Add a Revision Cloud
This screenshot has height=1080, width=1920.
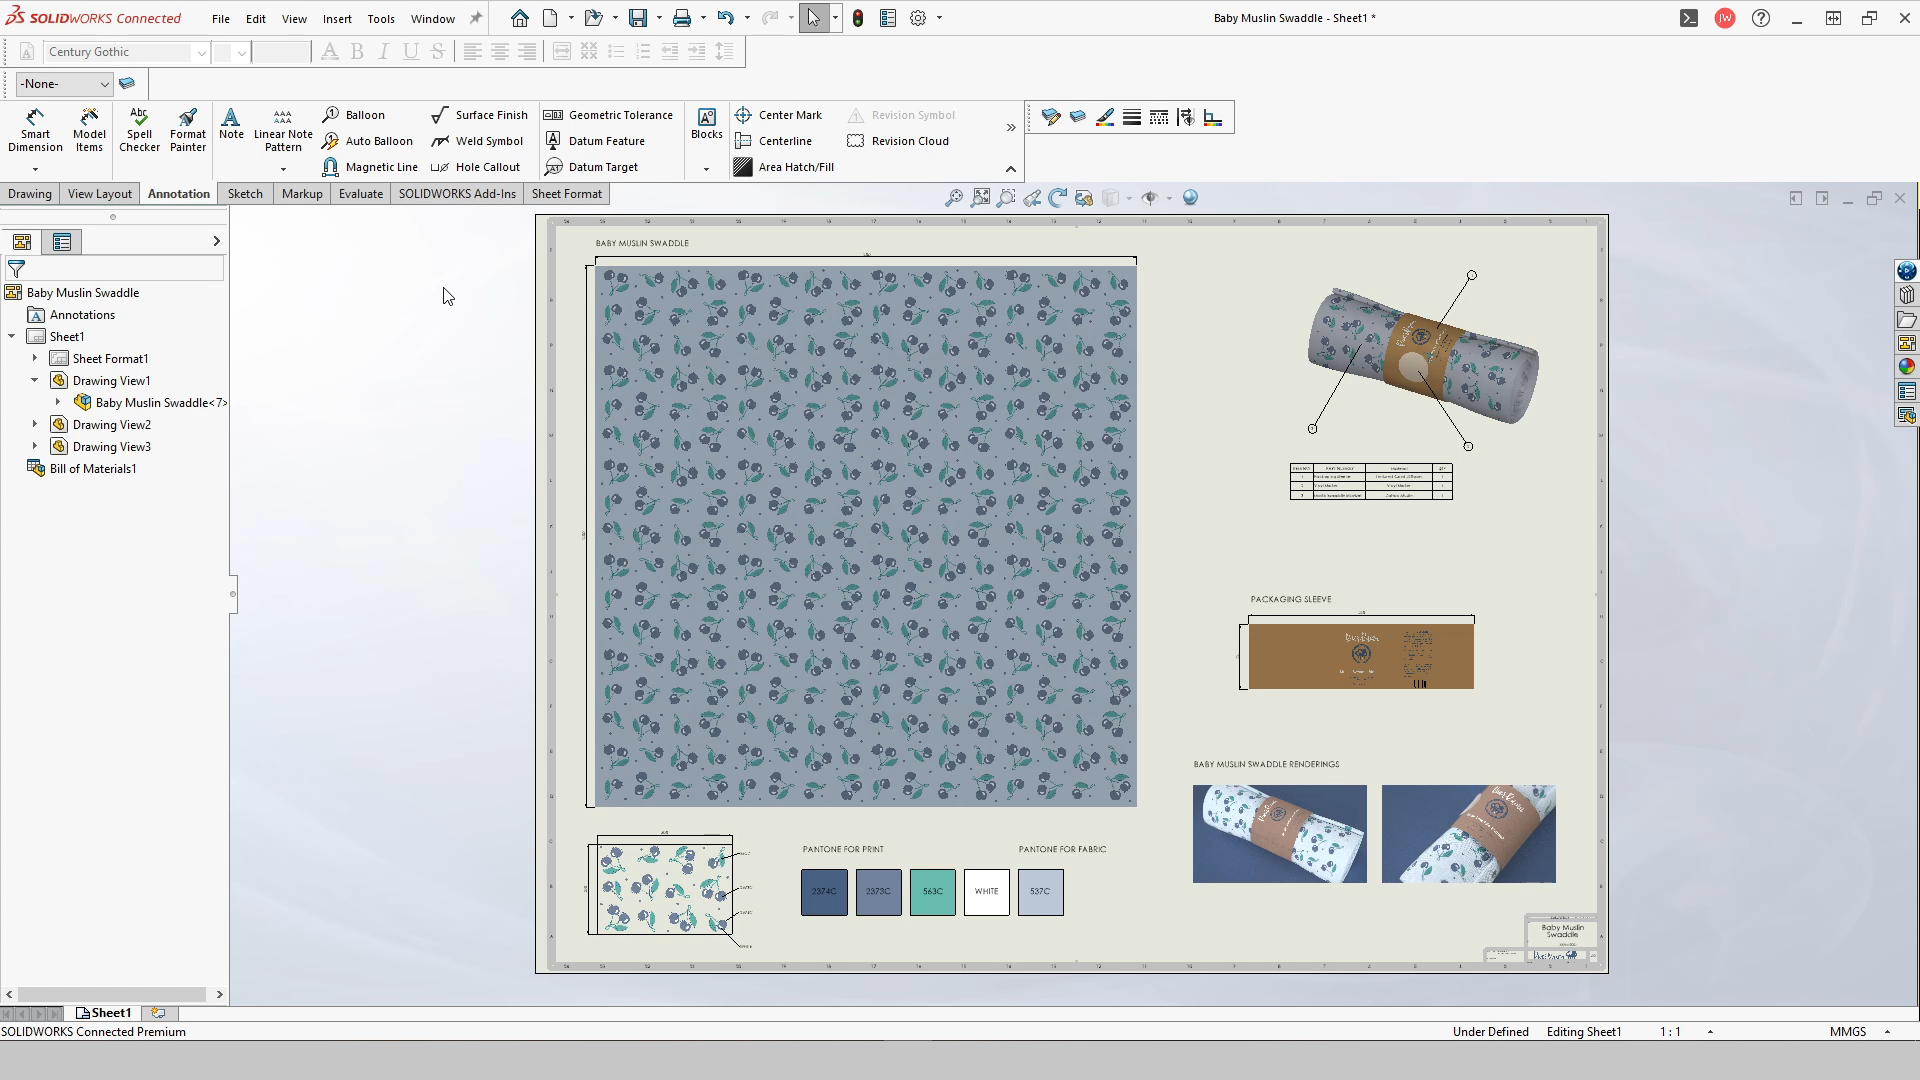coord(898,141)
